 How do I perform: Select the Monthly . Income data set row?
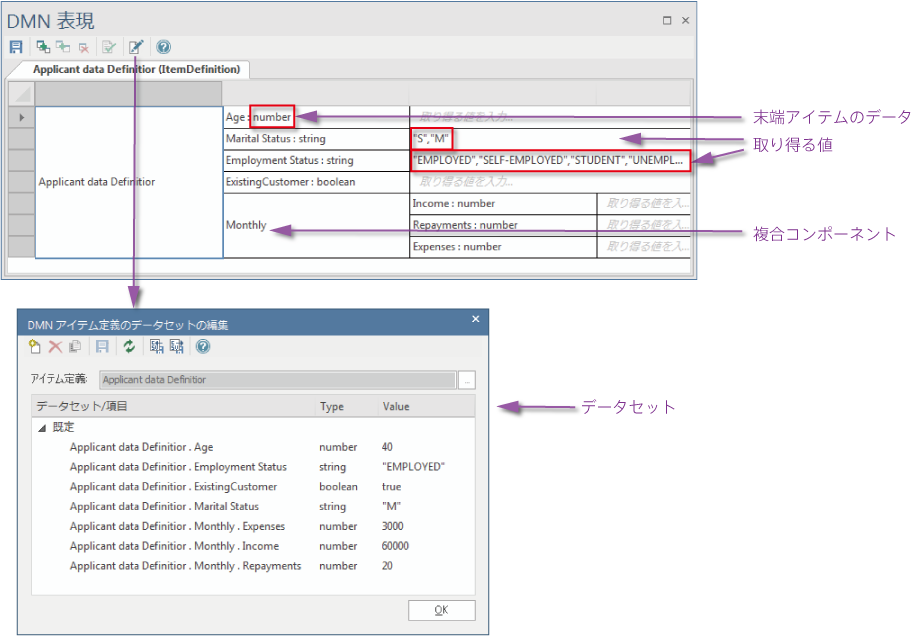tap(174, 546)
